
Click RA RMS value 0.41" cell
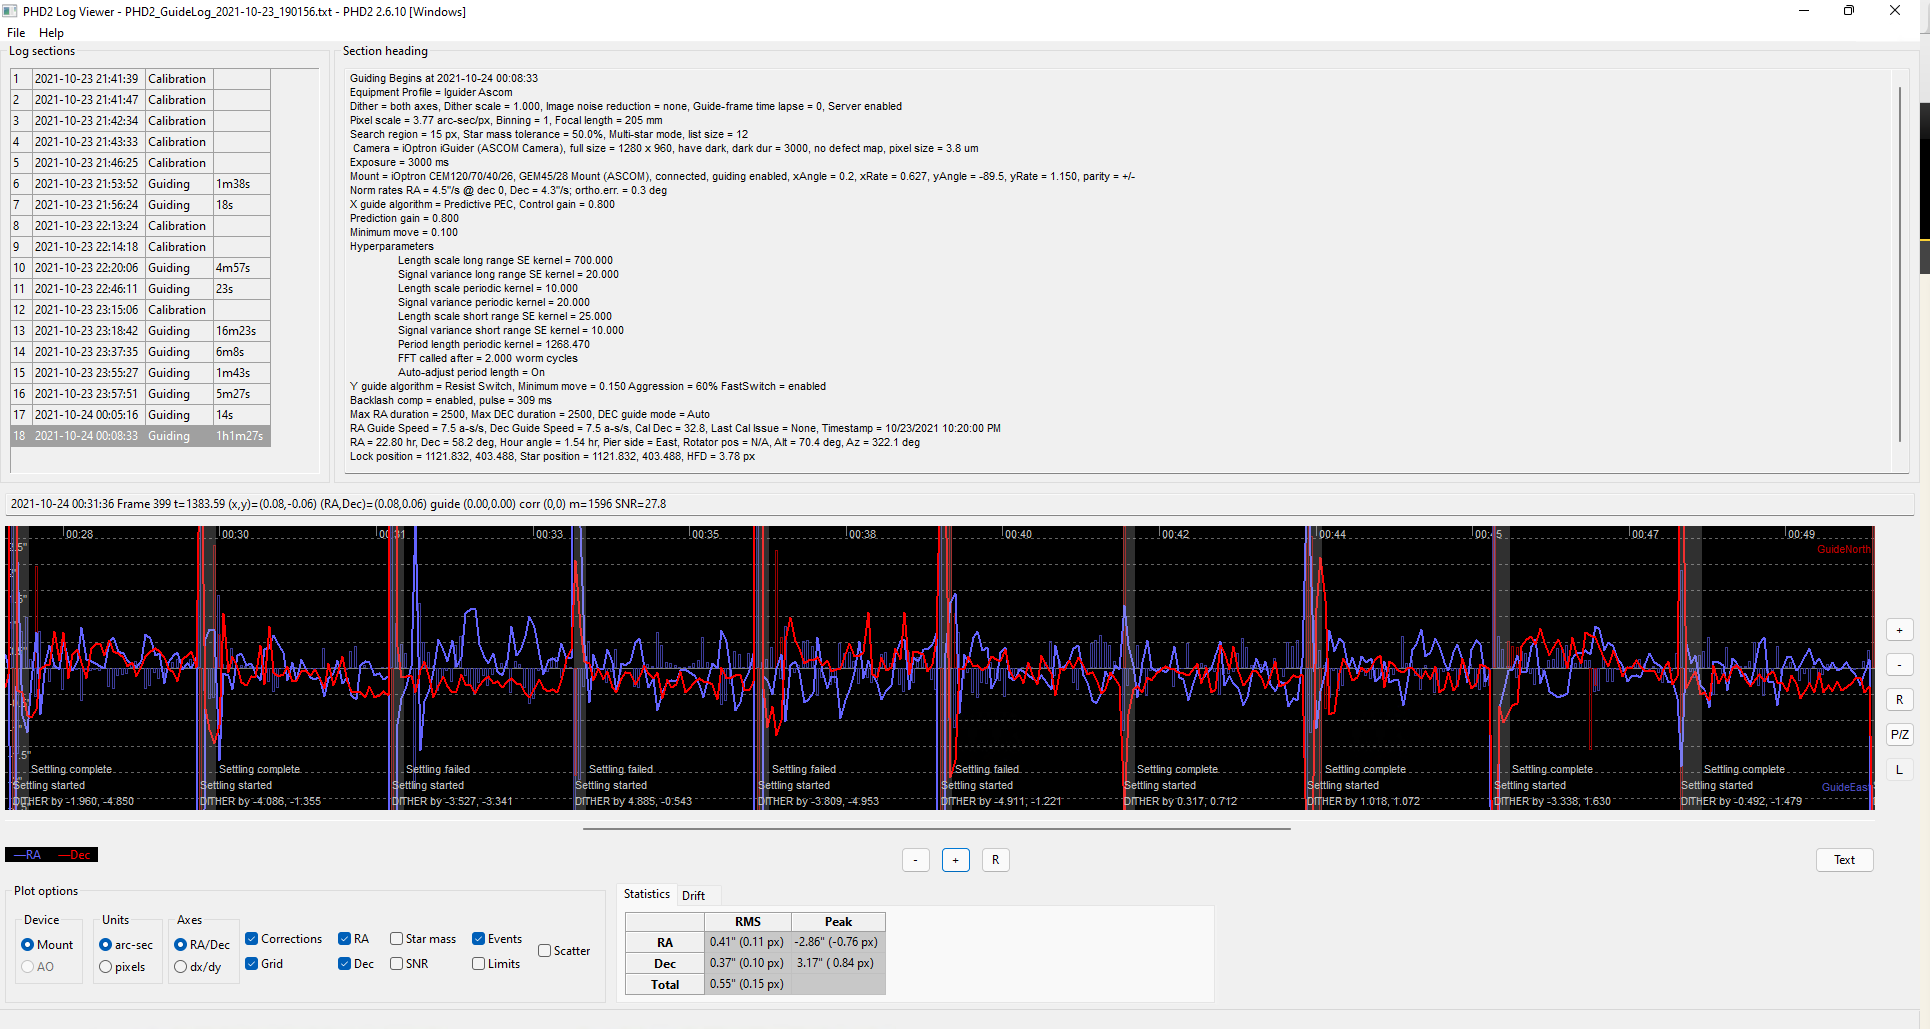click(x=748, y=942)
